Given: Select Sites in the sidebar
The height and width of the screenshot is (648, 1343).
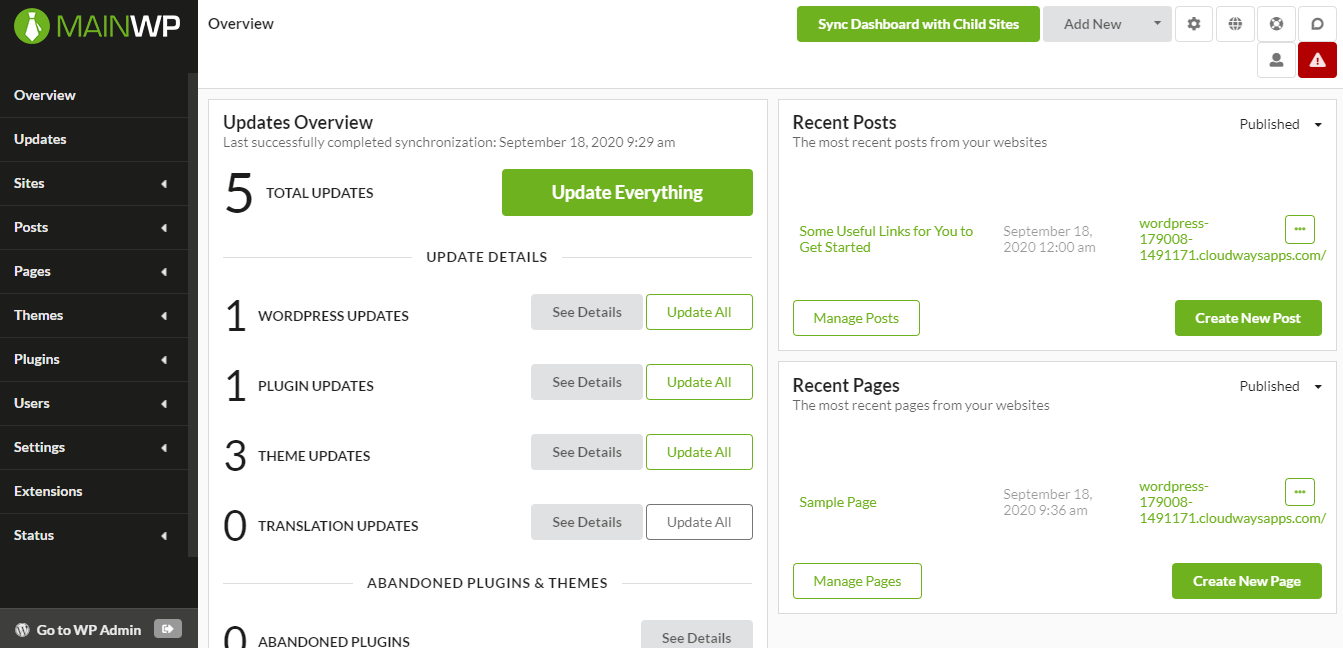Looking at the screenshot, I should (94, 183).
